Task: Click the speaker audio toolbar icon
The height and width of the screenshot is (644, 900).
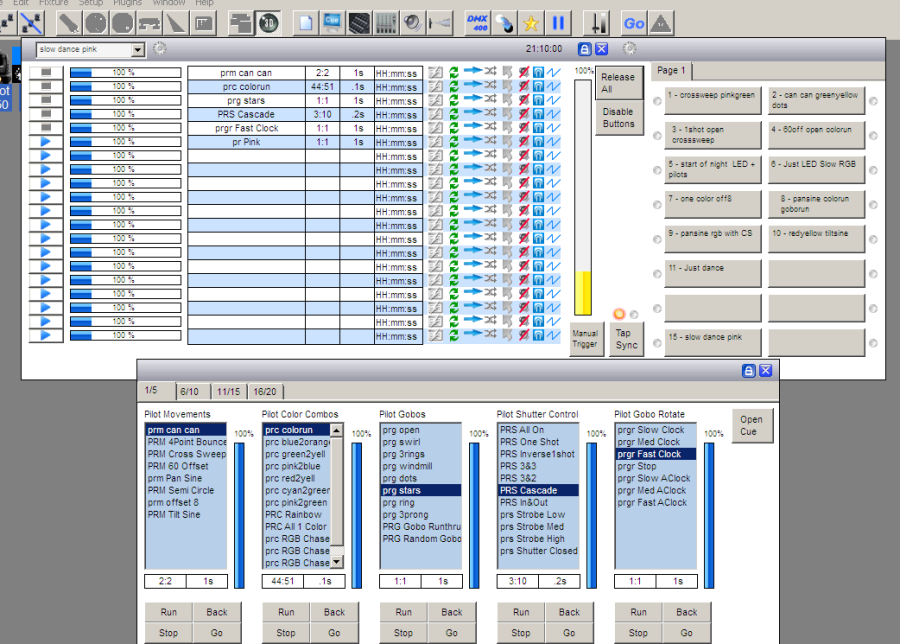Action: [x=413, y=24]
